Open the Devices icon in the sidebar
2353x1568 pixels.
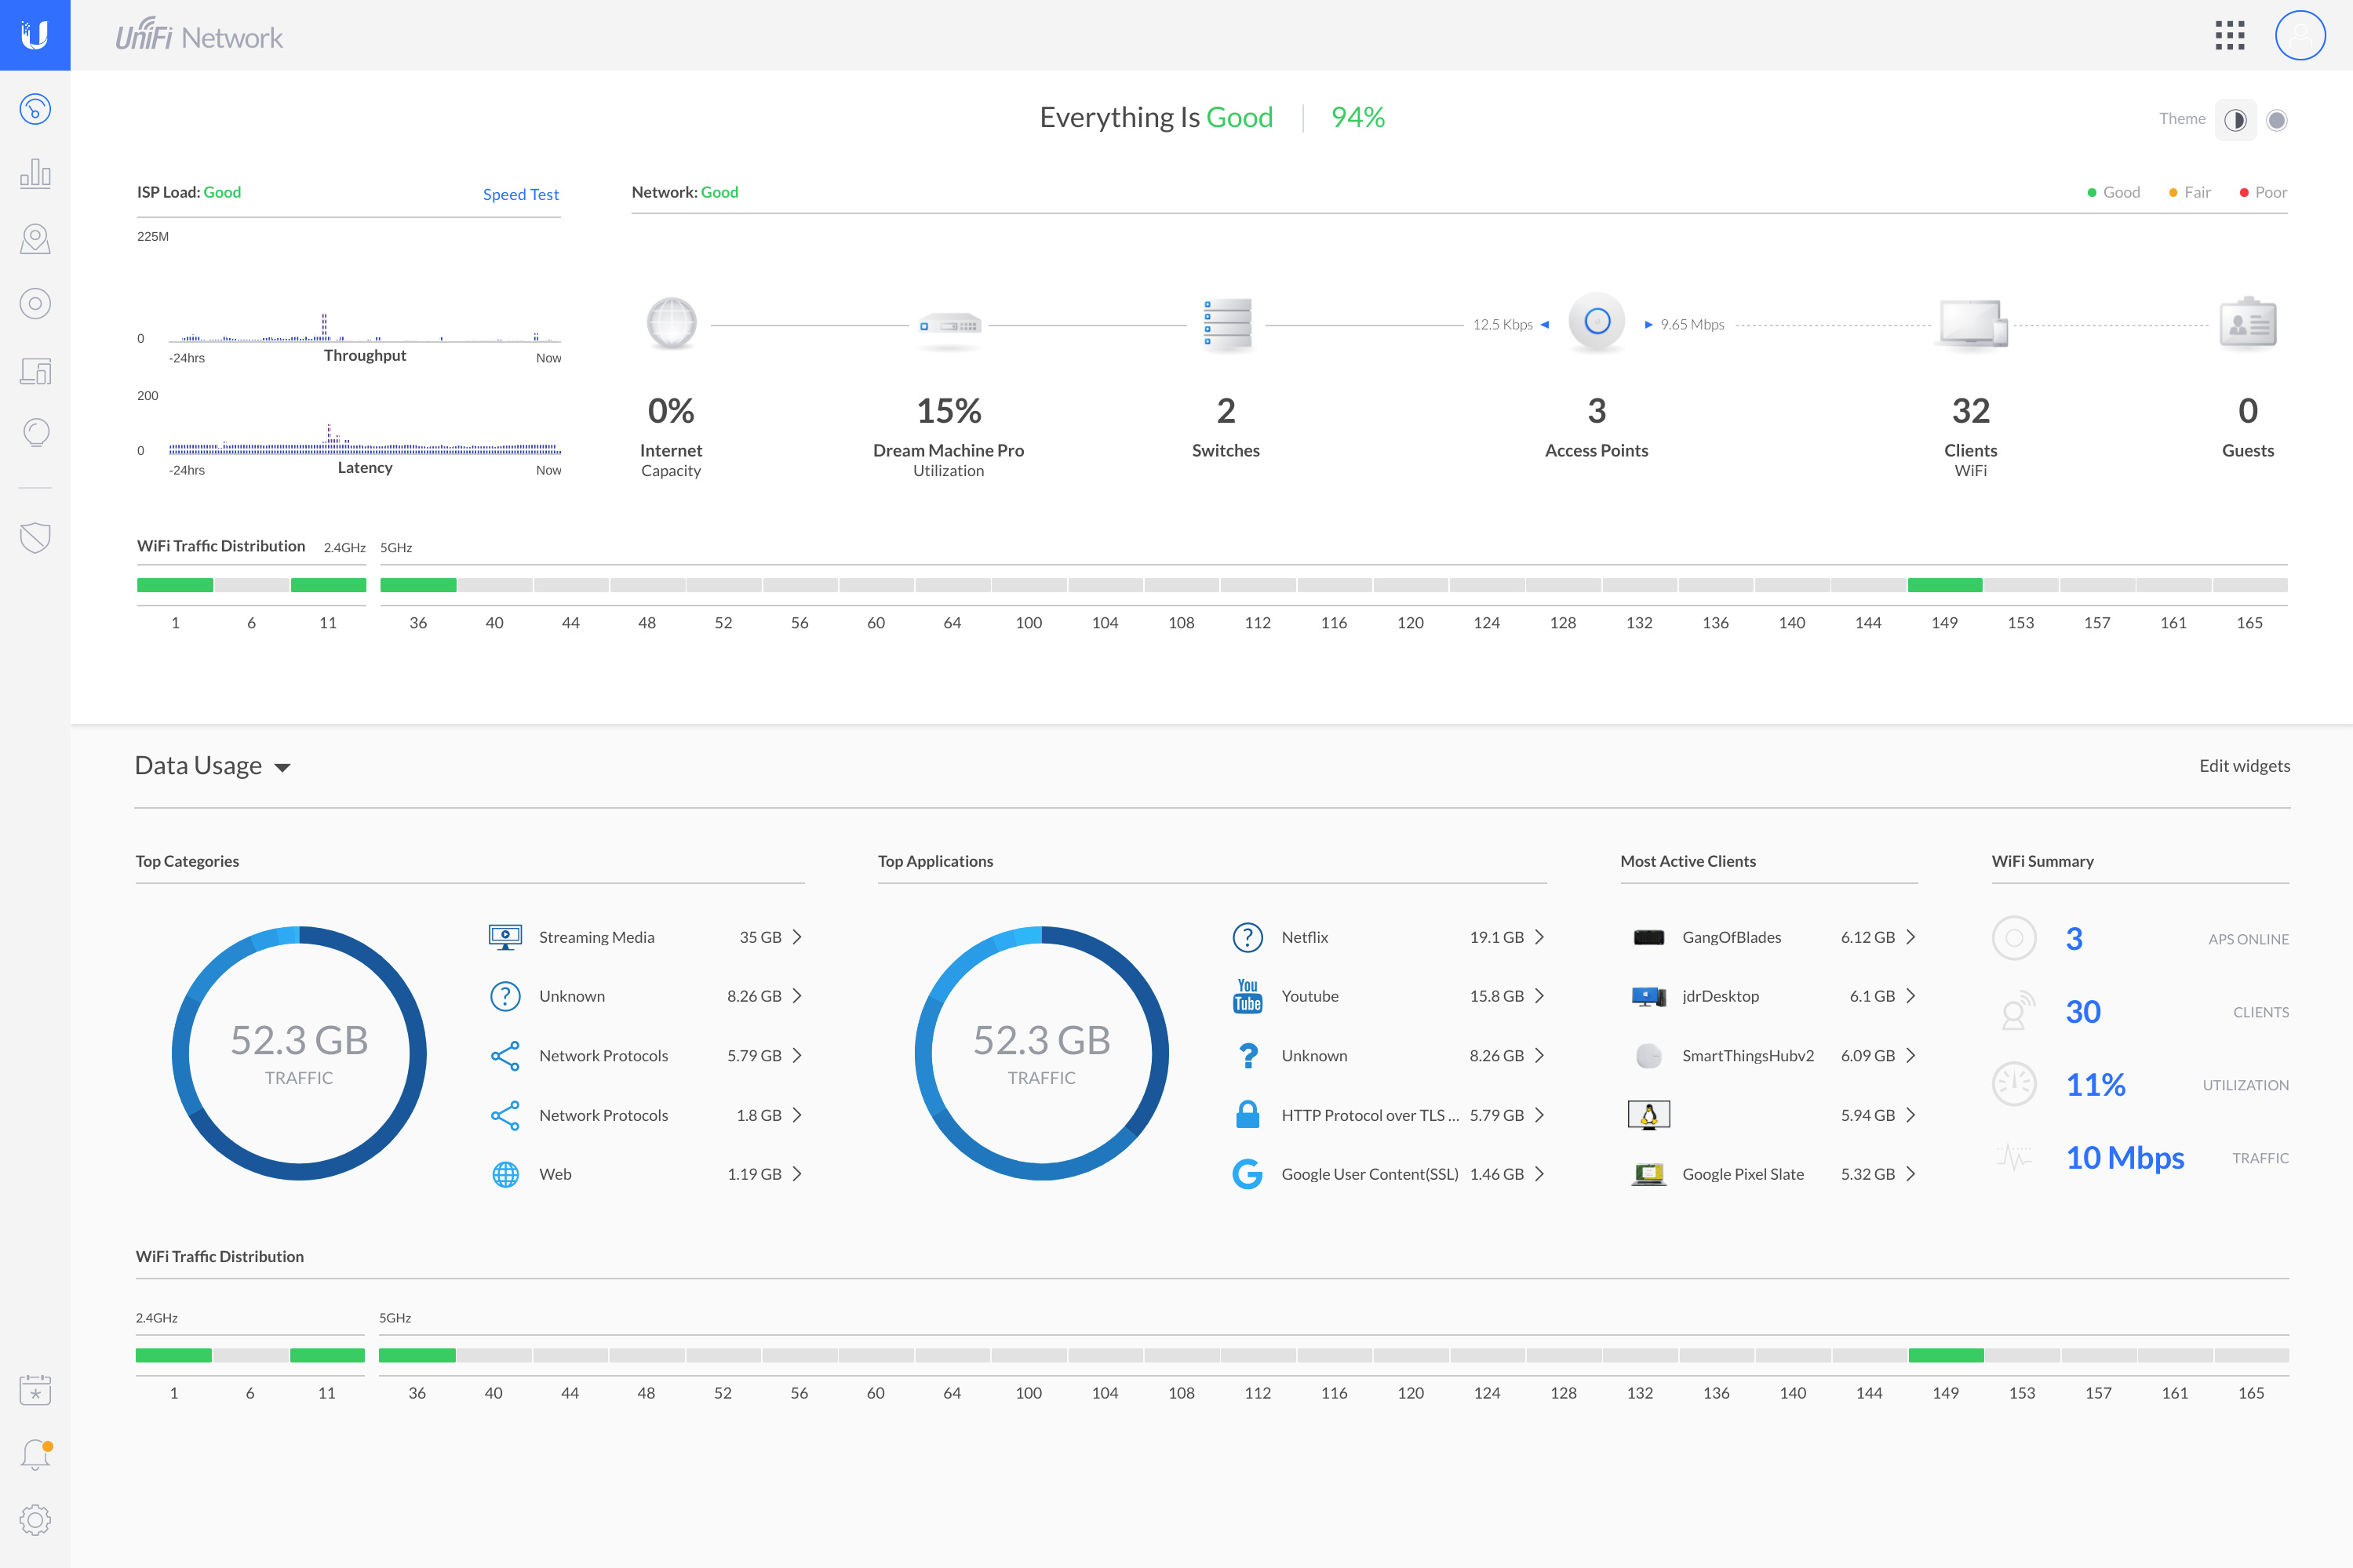(x=35, y=304)
